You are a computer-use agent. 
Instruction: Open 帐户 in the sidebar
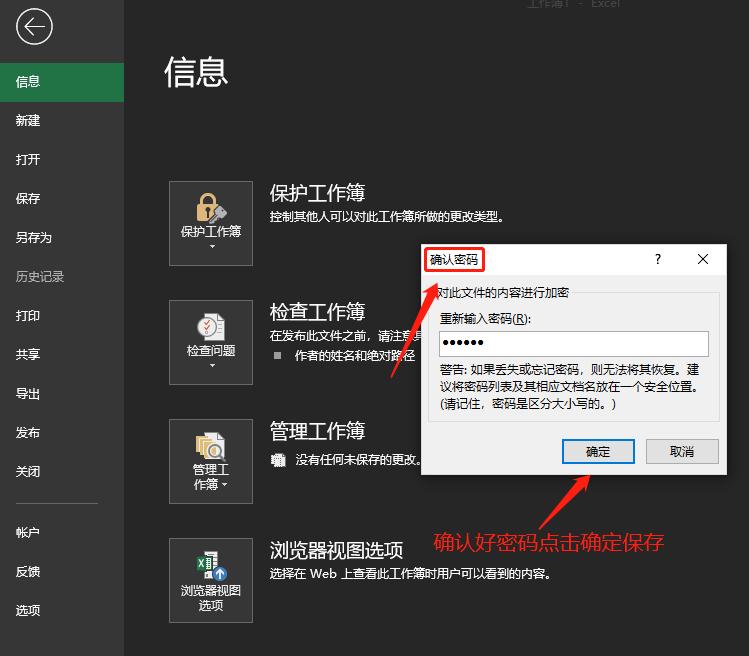[62, 533]
